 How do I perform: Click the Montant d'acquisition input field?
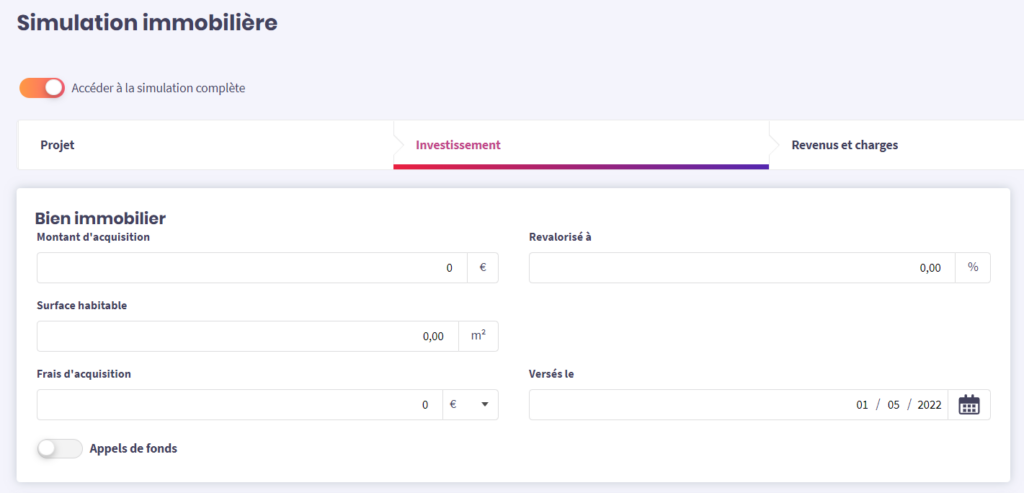(x=251, y=268)
